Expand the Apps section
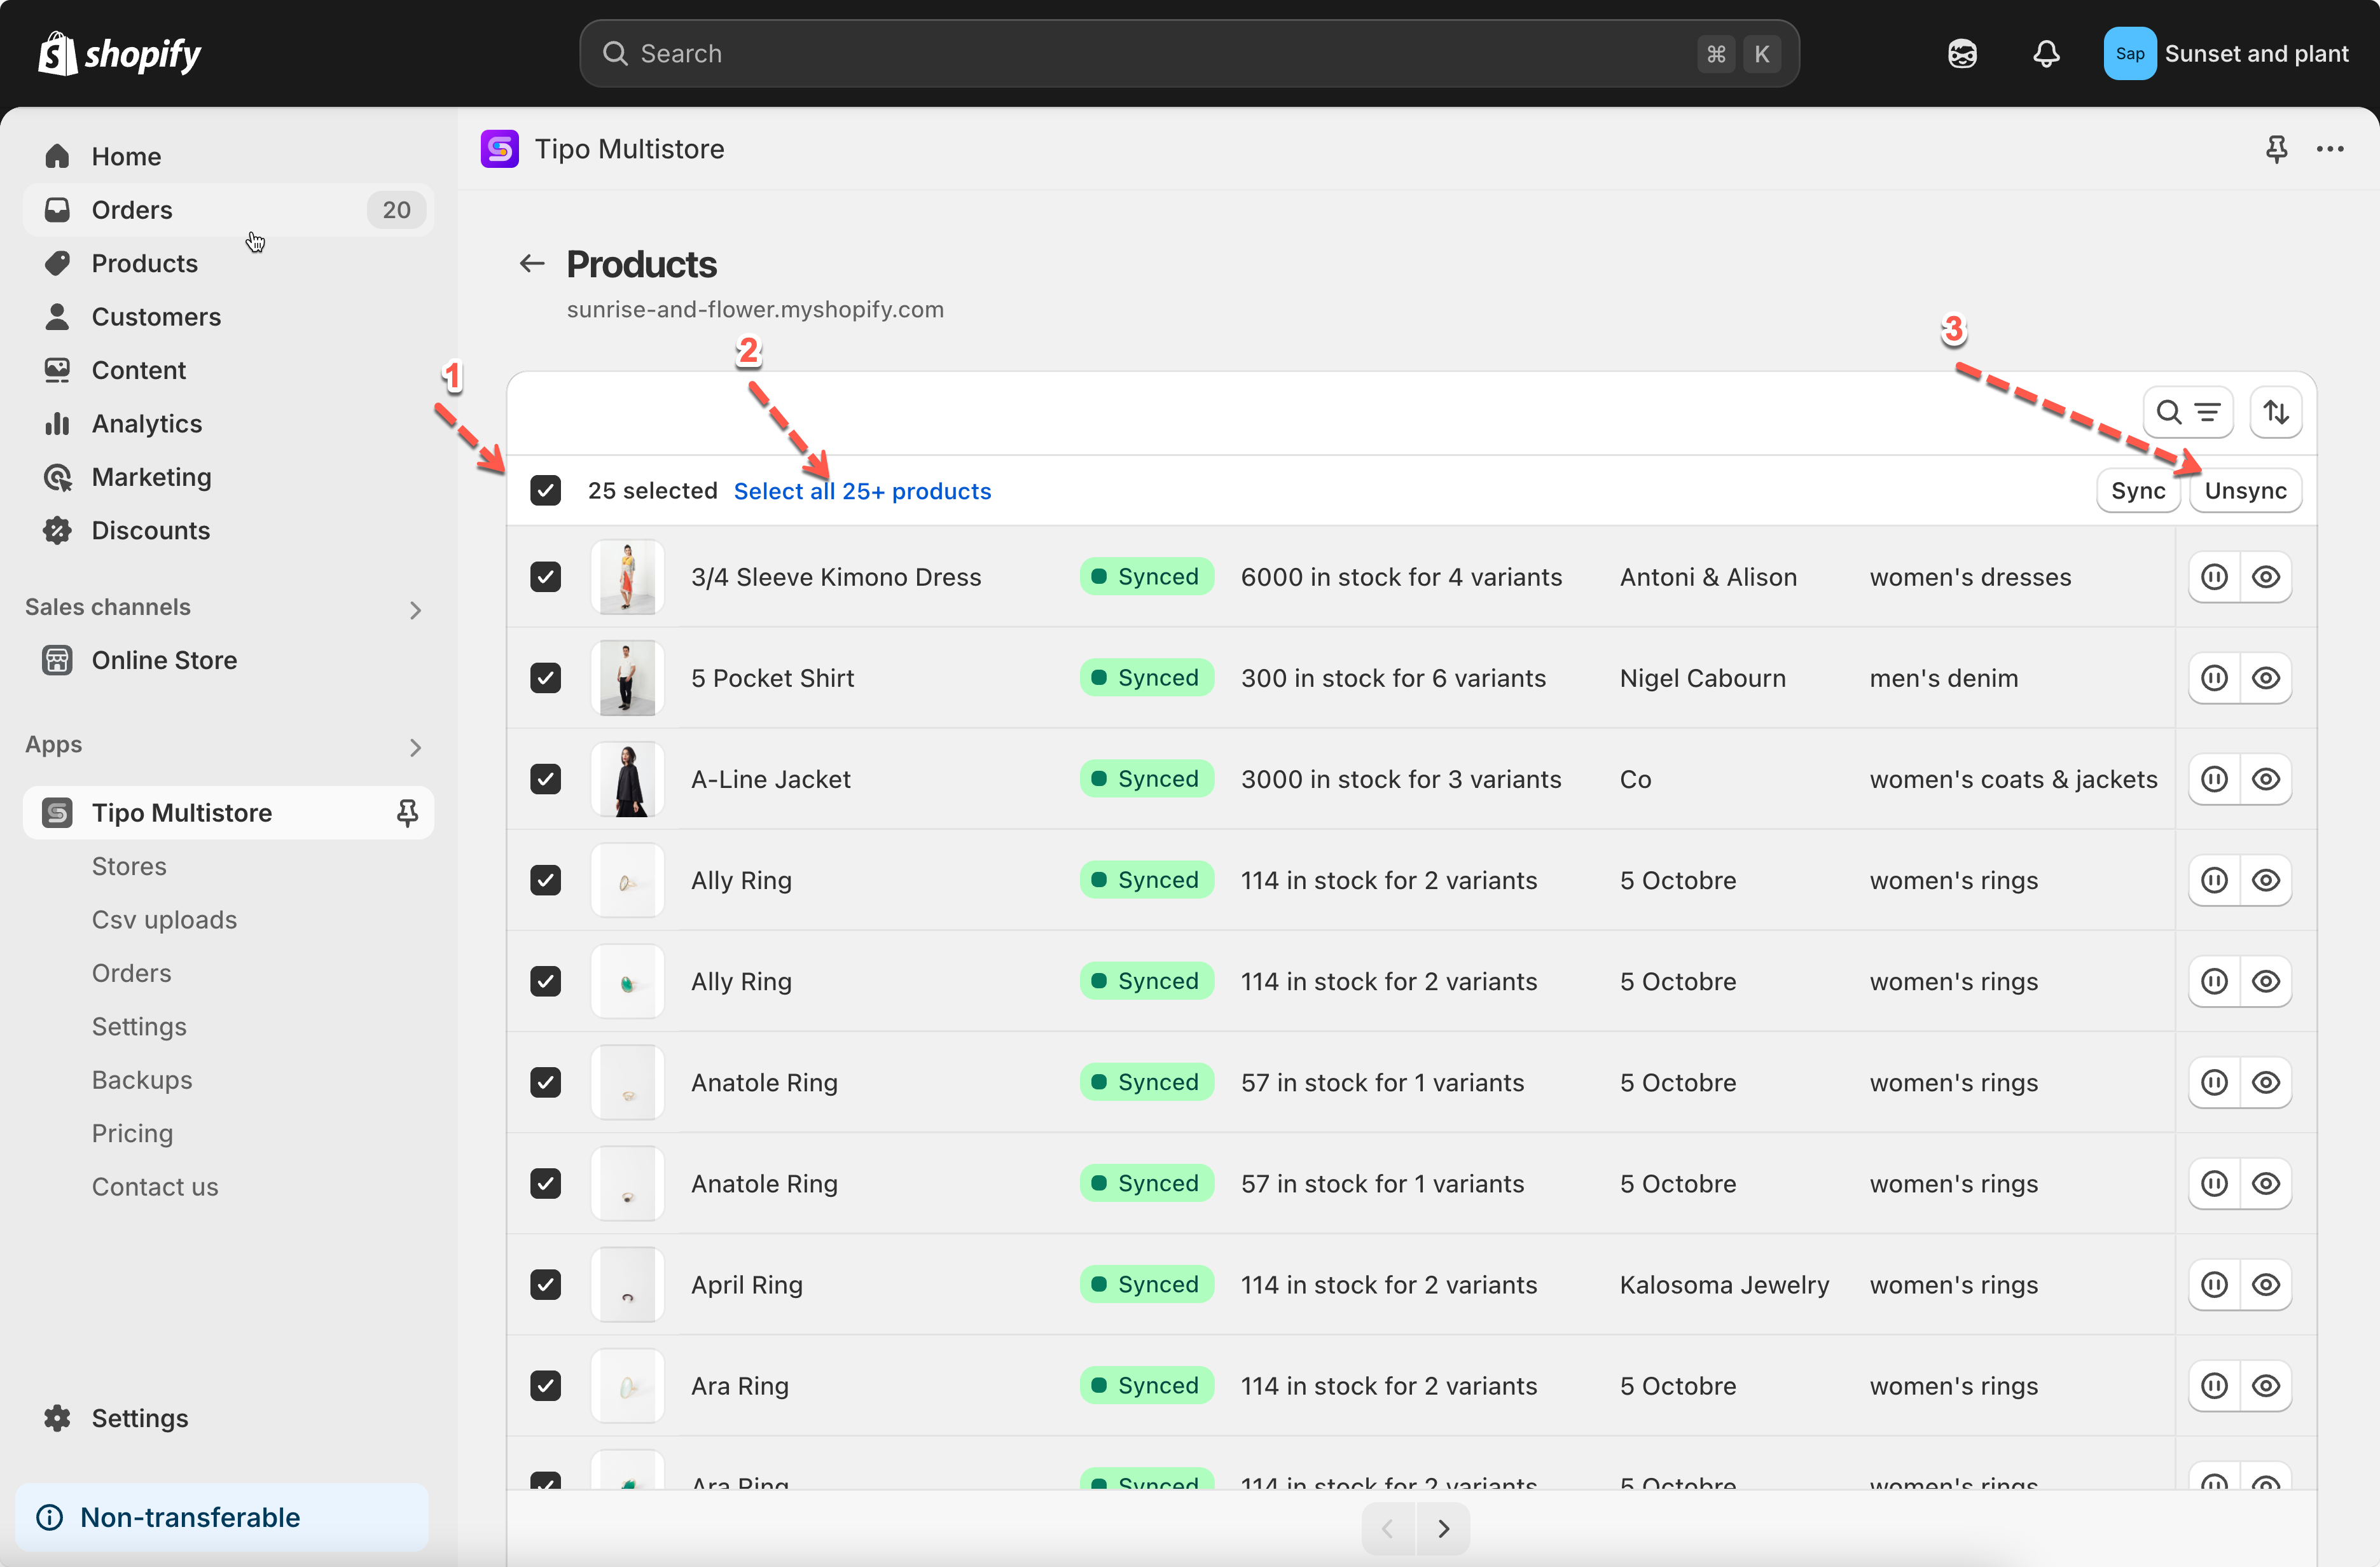Image resolution: width=2380 pixels, height=1567 pixels. 416,747
